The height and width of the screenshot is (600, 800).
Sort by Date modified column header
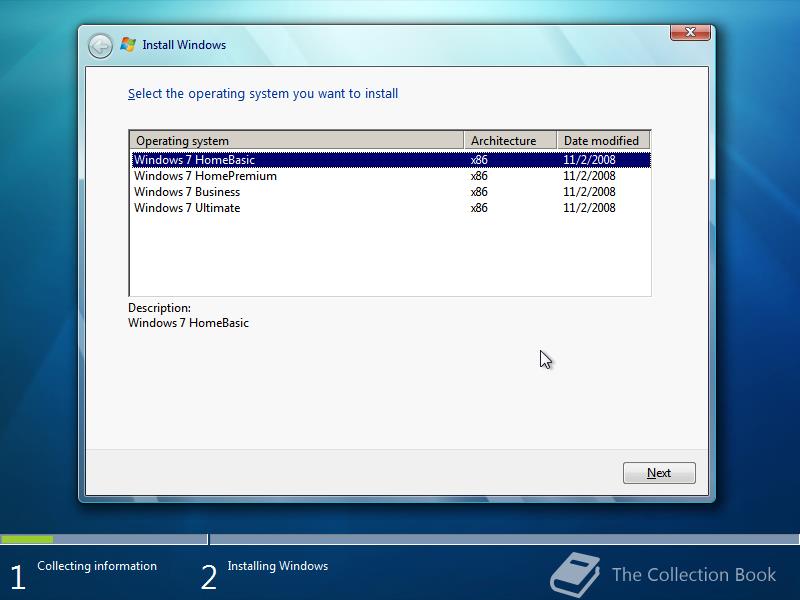point(604,140)
